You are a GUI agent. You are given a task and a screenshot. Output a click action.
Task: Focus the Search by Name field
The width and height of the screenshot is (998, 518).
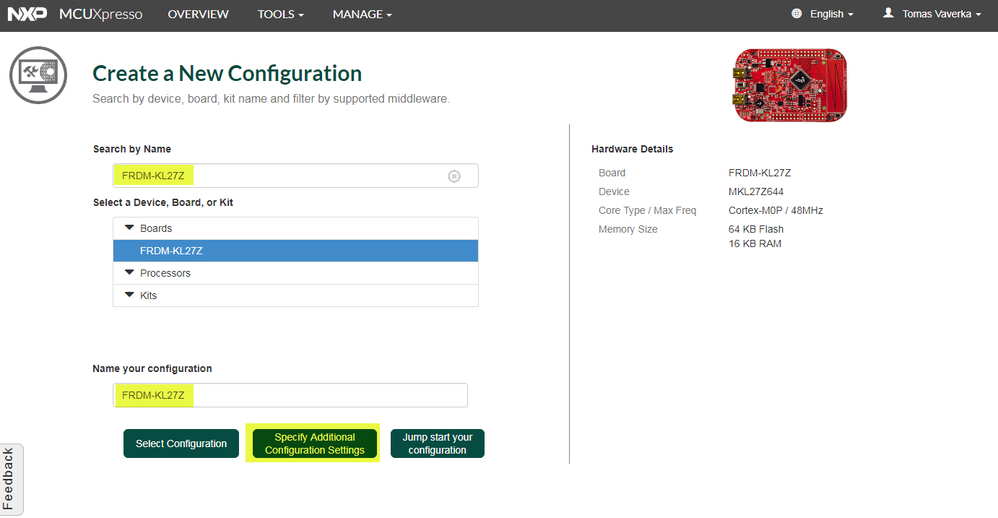coord(295,176)
